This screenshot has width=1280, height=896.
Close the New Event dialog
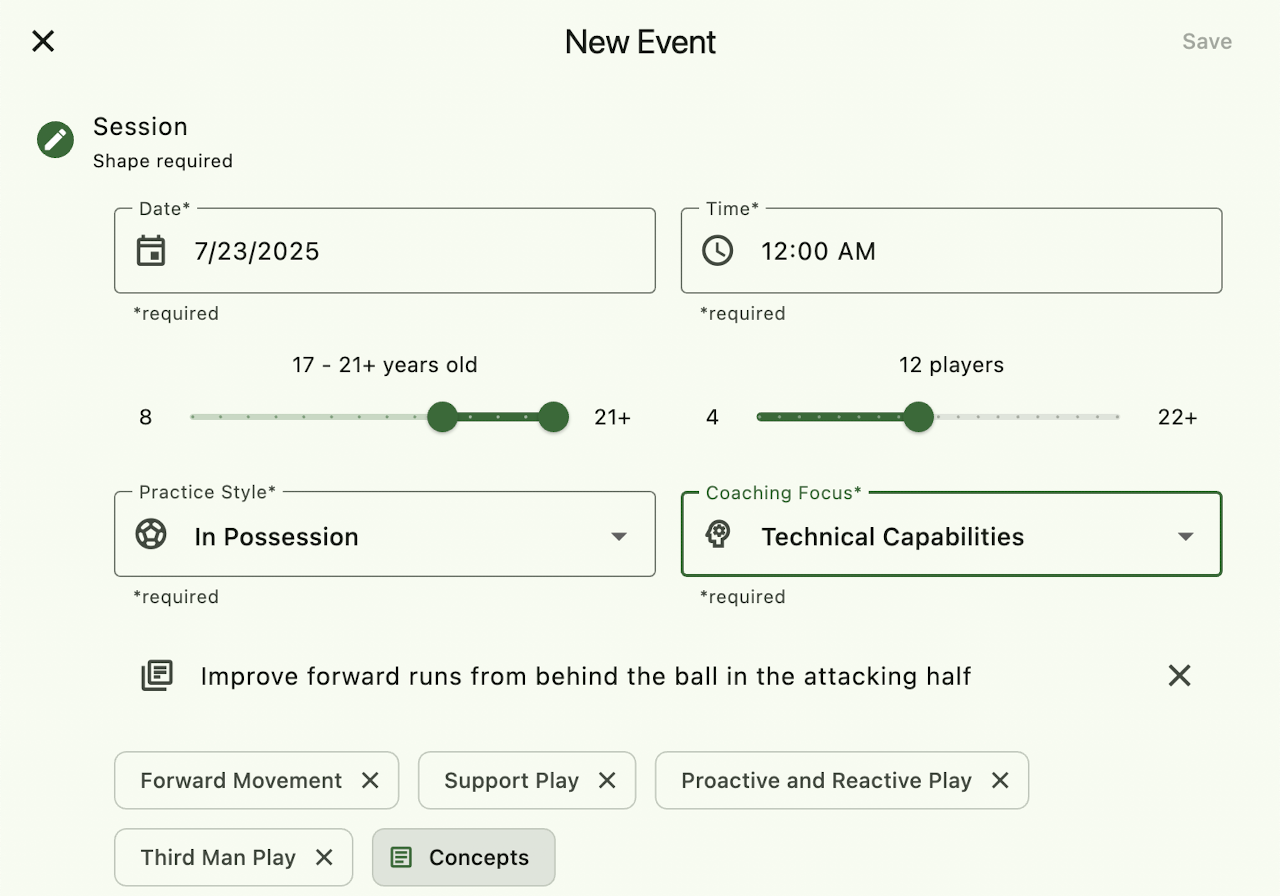point(43,41)
